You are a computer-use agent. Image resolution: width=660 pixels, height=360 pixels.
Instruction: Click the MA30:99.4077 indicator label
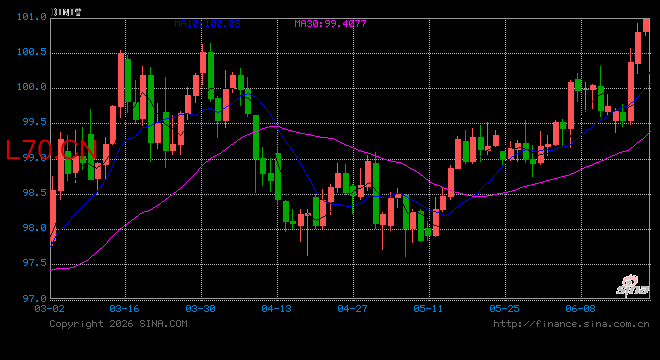pyautogui.click(x=330, y=24)
